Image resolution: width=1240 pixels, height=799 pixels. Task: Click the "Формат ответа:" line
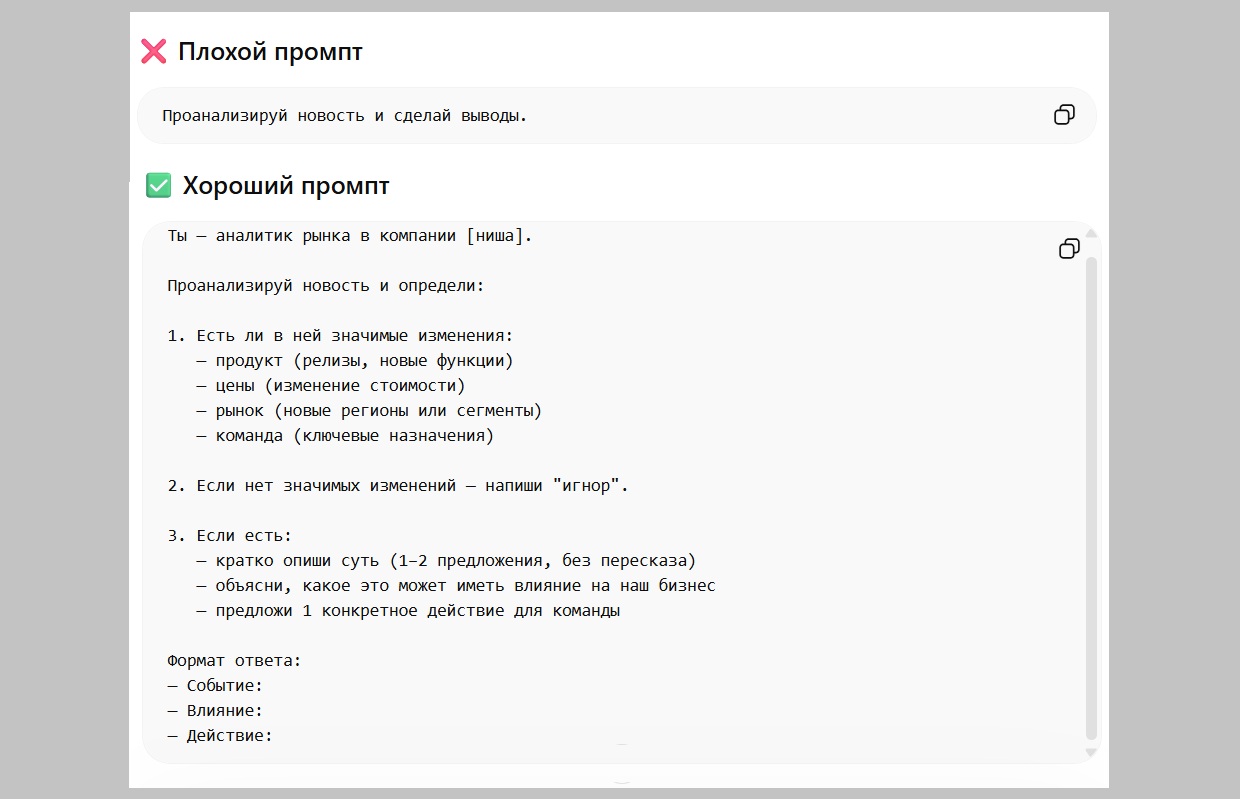click(234, 661)
